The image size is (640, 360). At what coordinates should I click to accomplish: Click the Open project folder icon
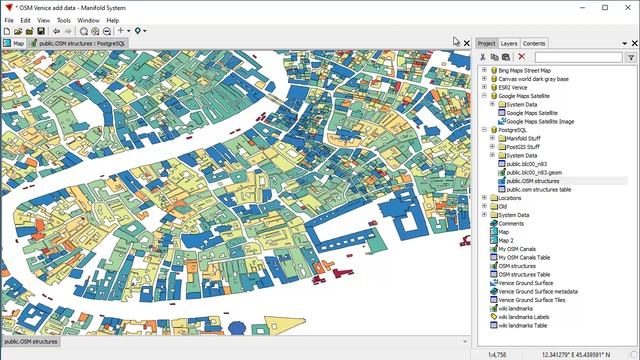pyautogui.click(x=18, y=31)
